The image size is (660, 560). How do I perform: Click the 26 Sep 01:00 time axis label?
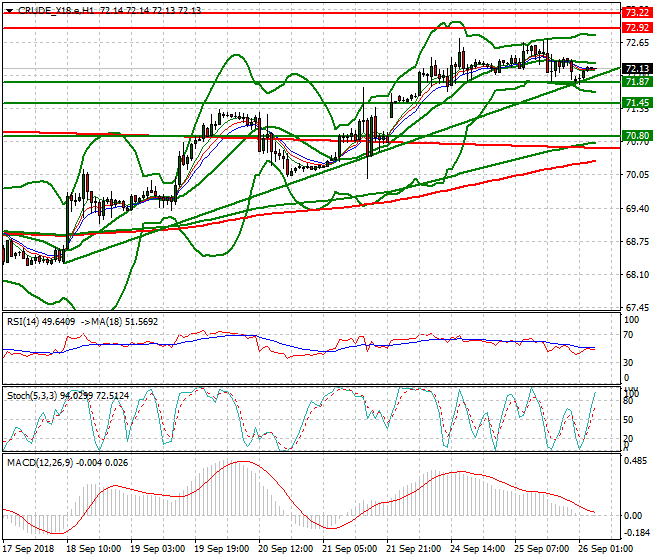pos(606,549)
